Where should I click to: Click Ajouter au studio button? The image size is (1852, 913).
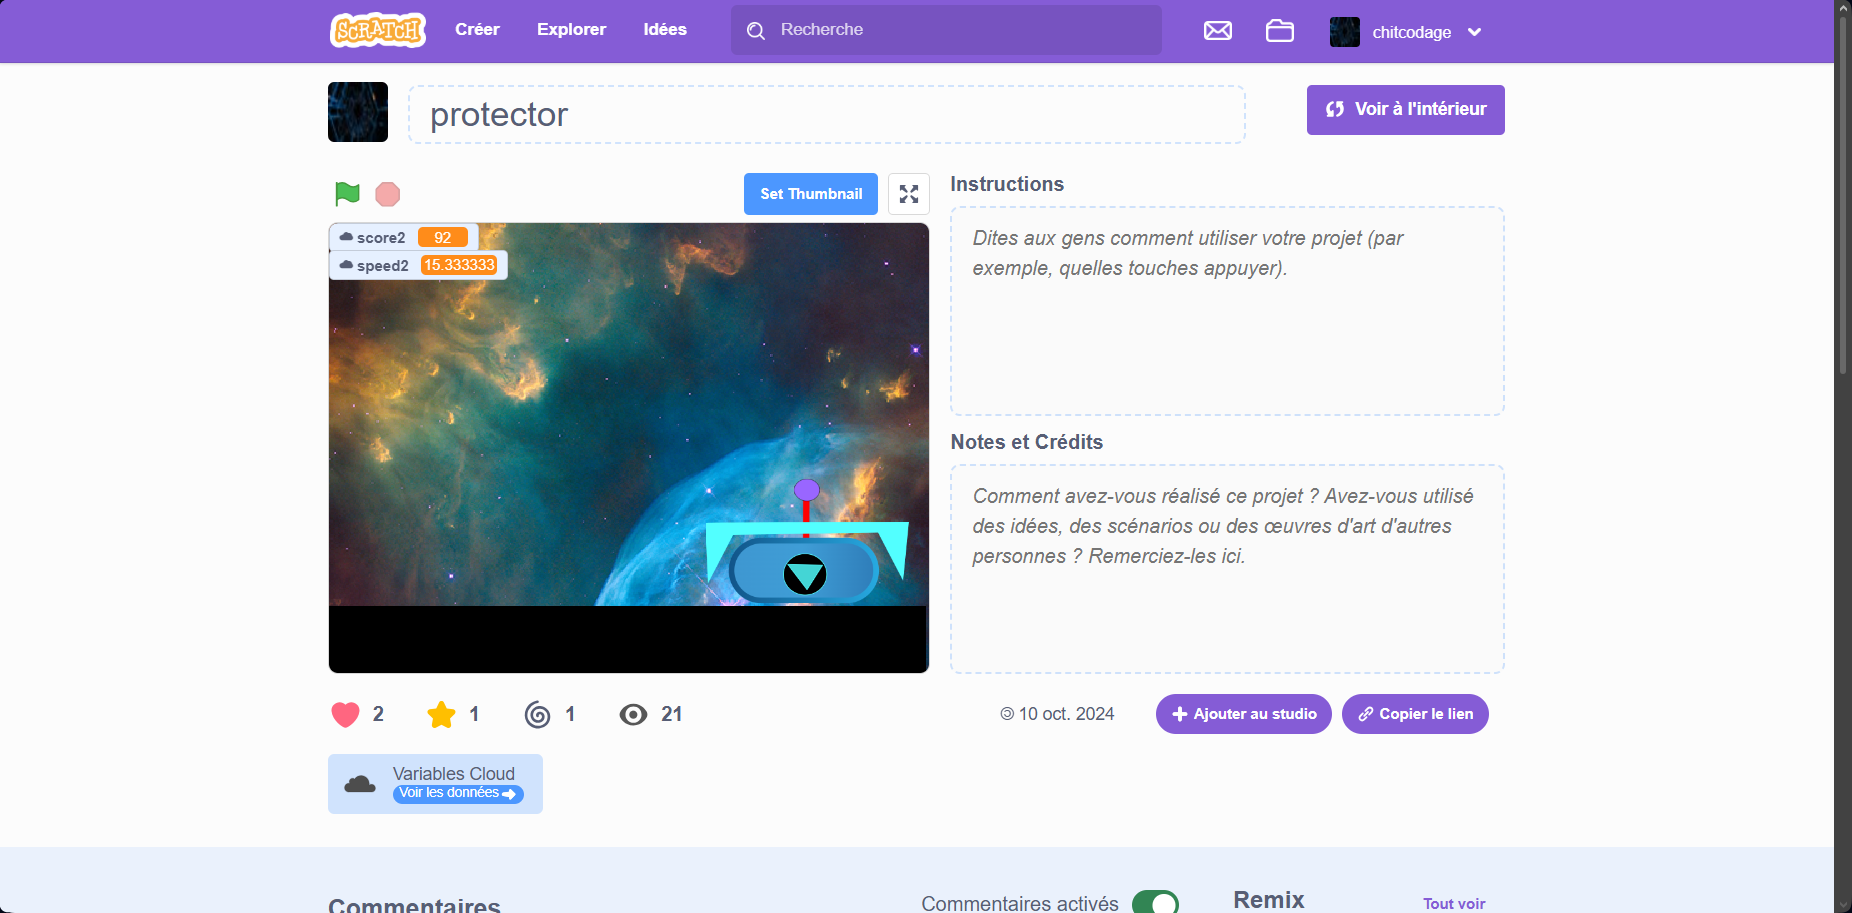(x=1243, y=714)
